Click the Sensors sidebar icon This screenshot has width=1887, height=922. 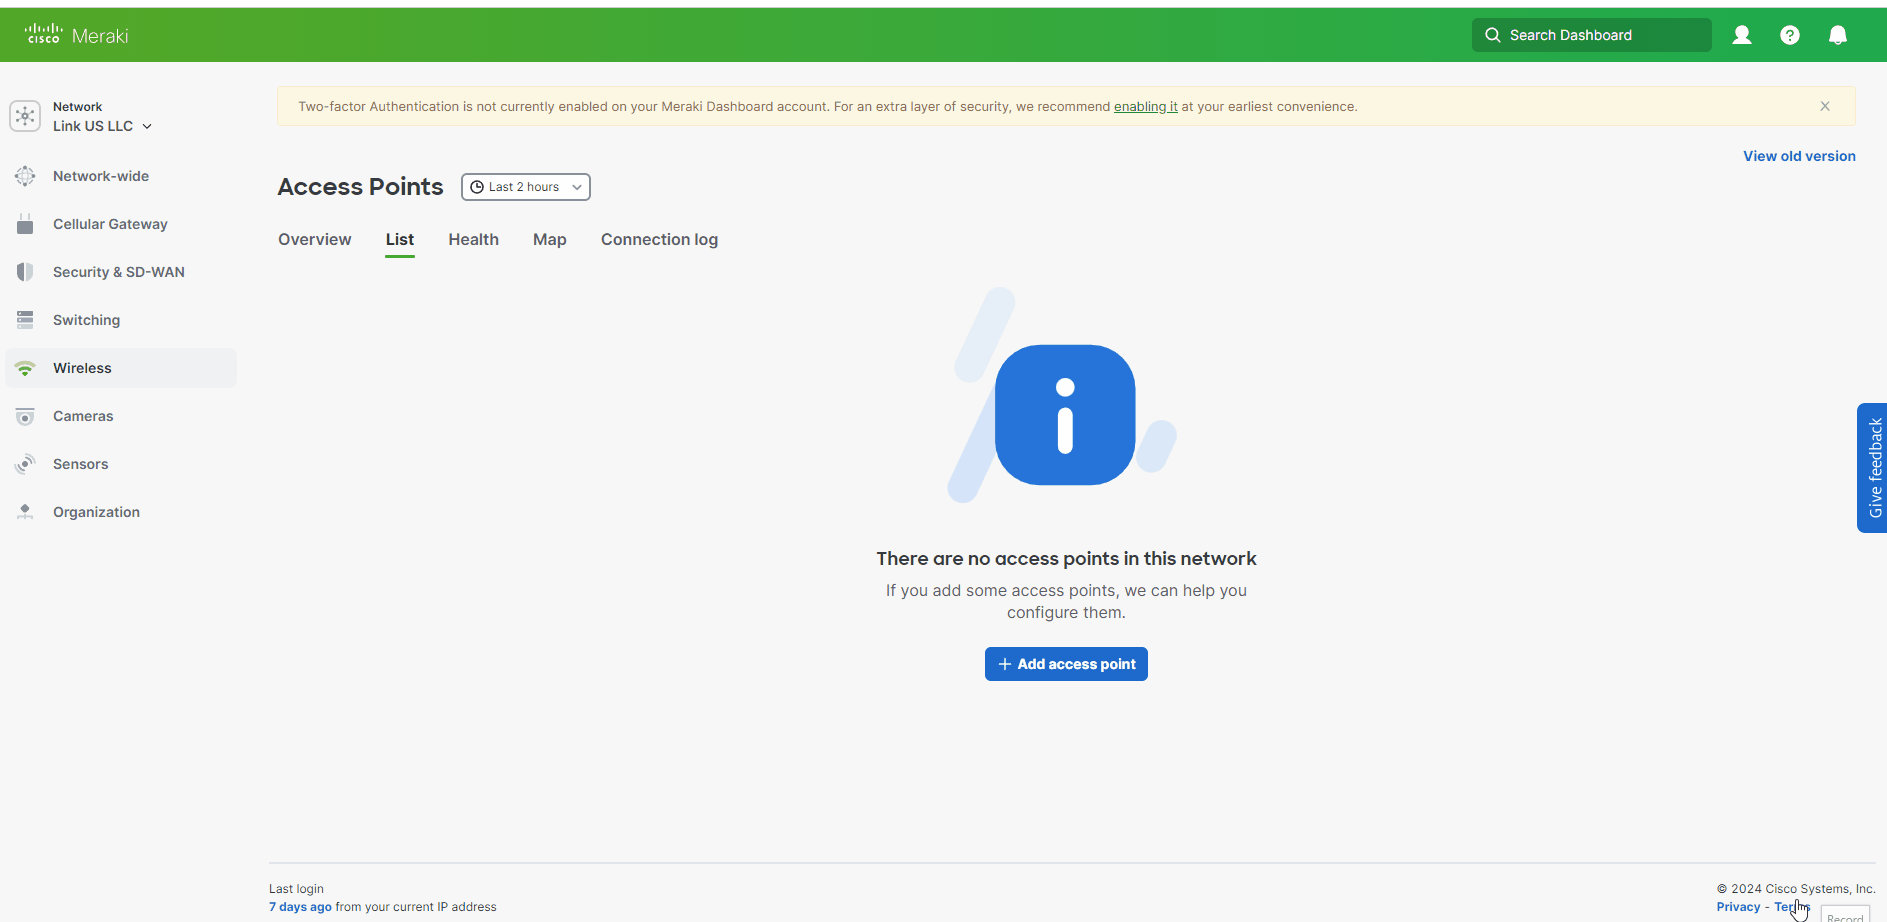coord(26,464)
